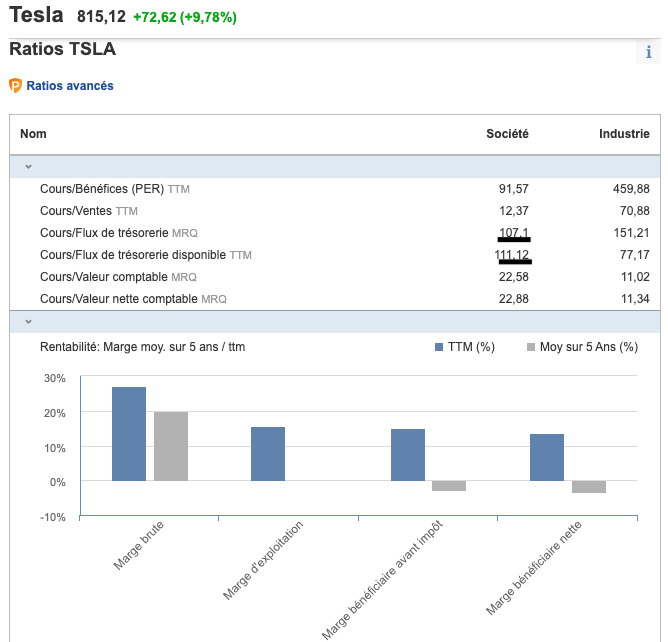This screenshot has height=642, width=668.
Task: Click the Nom column header
Action: point(33,134)
